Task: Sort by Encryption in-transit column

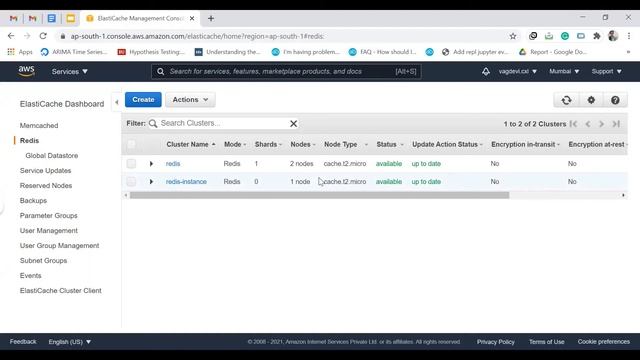Action: [x=526, y=144]
